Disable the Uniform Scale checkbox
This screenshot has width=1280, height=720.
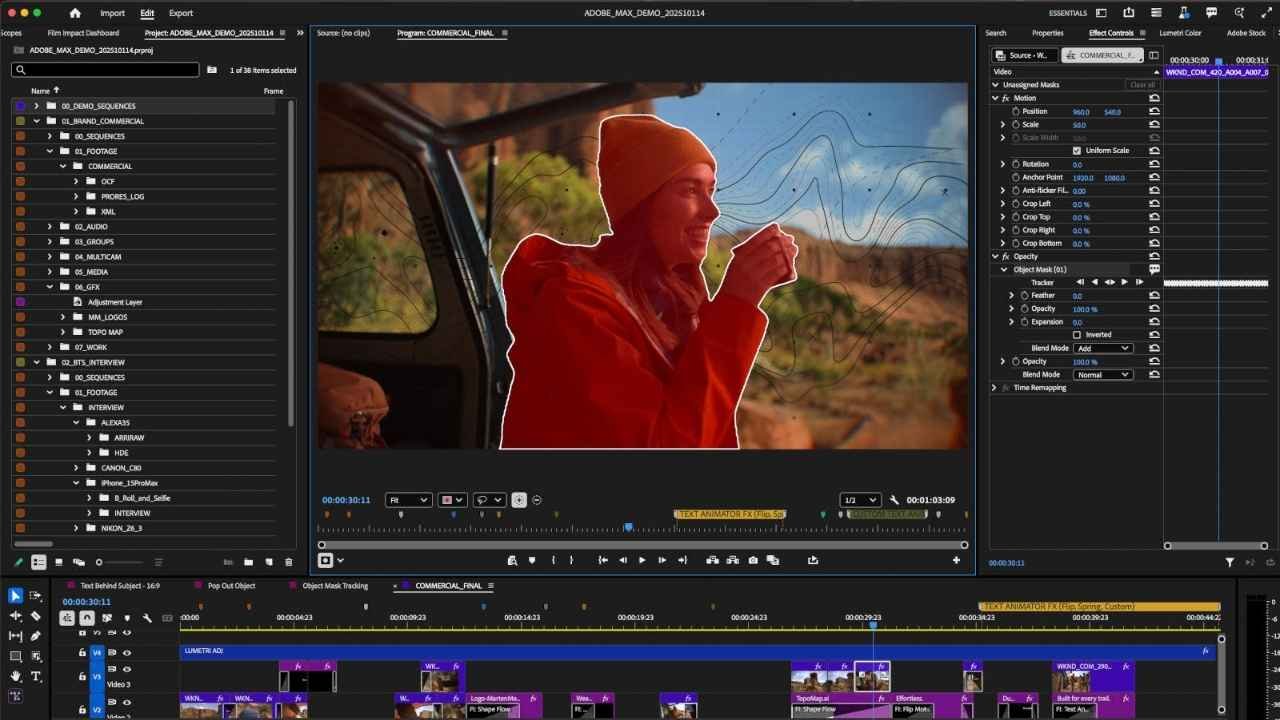click(1077, 150)
